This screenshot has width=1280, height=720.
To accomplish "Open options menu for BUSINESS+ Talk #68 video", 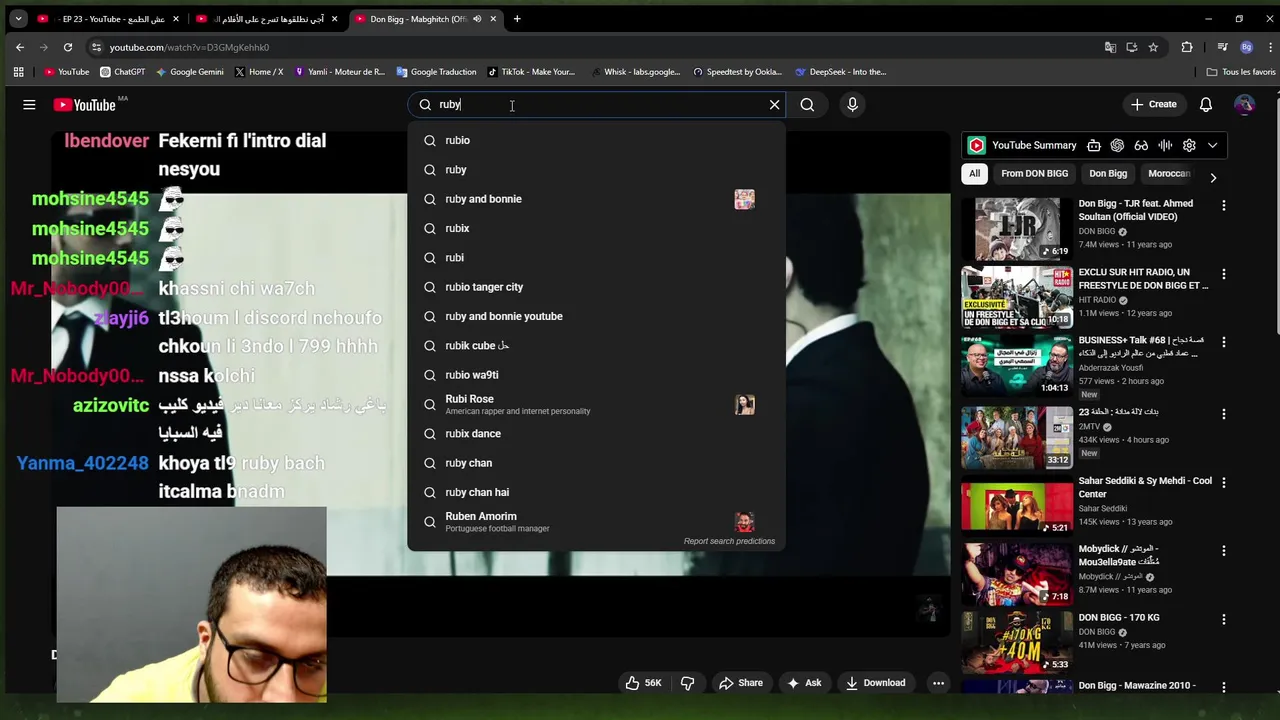I will [1224, 343].
